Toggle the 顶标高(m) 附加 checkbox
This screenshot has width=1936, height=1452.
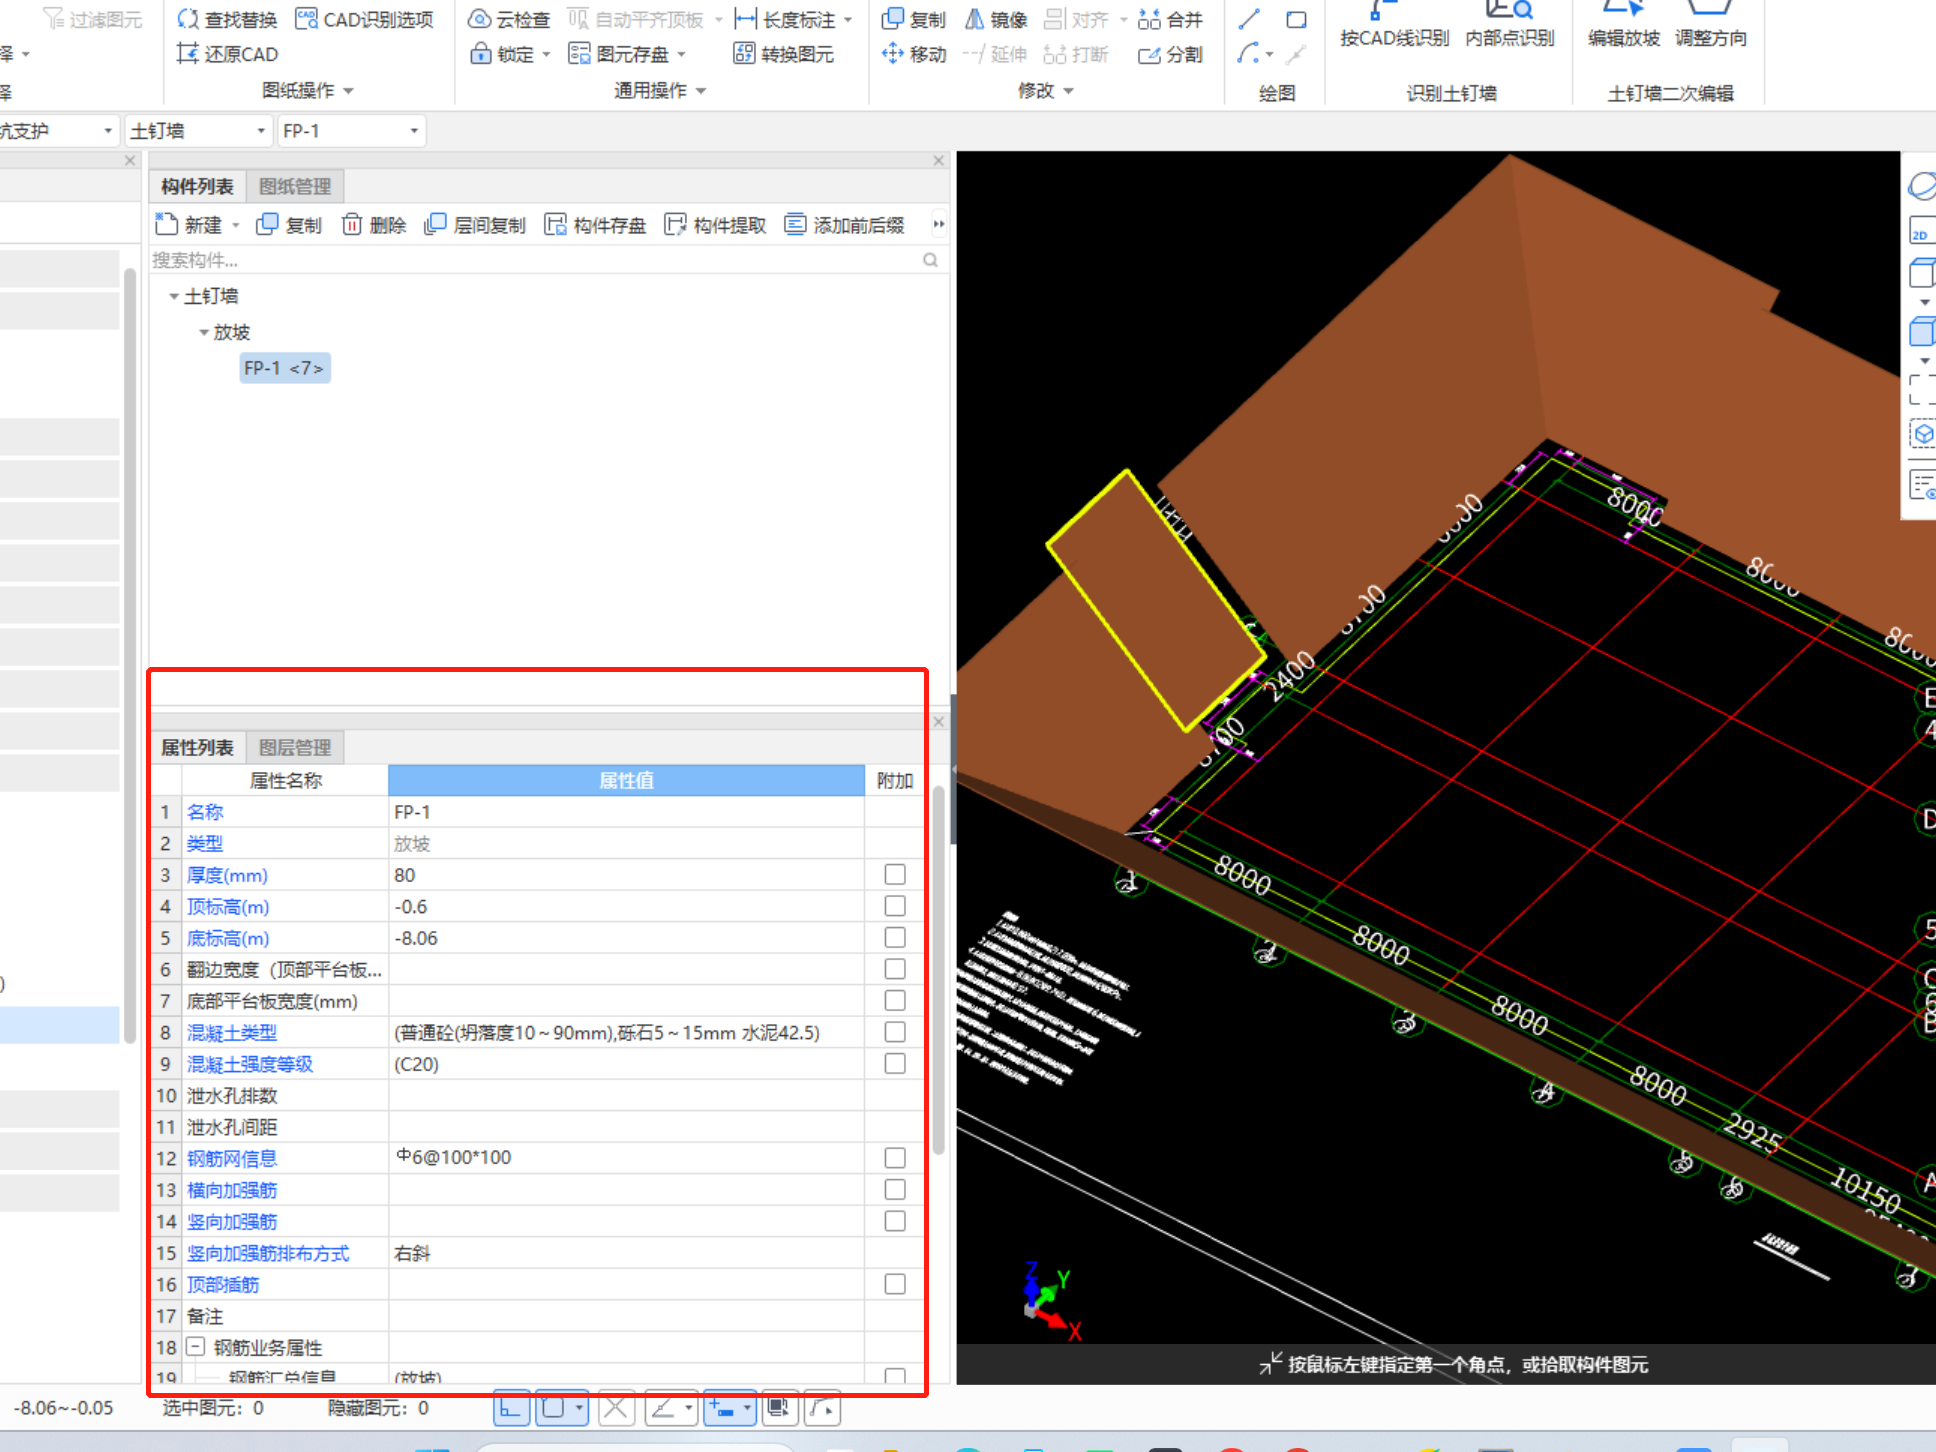(895, 906)
